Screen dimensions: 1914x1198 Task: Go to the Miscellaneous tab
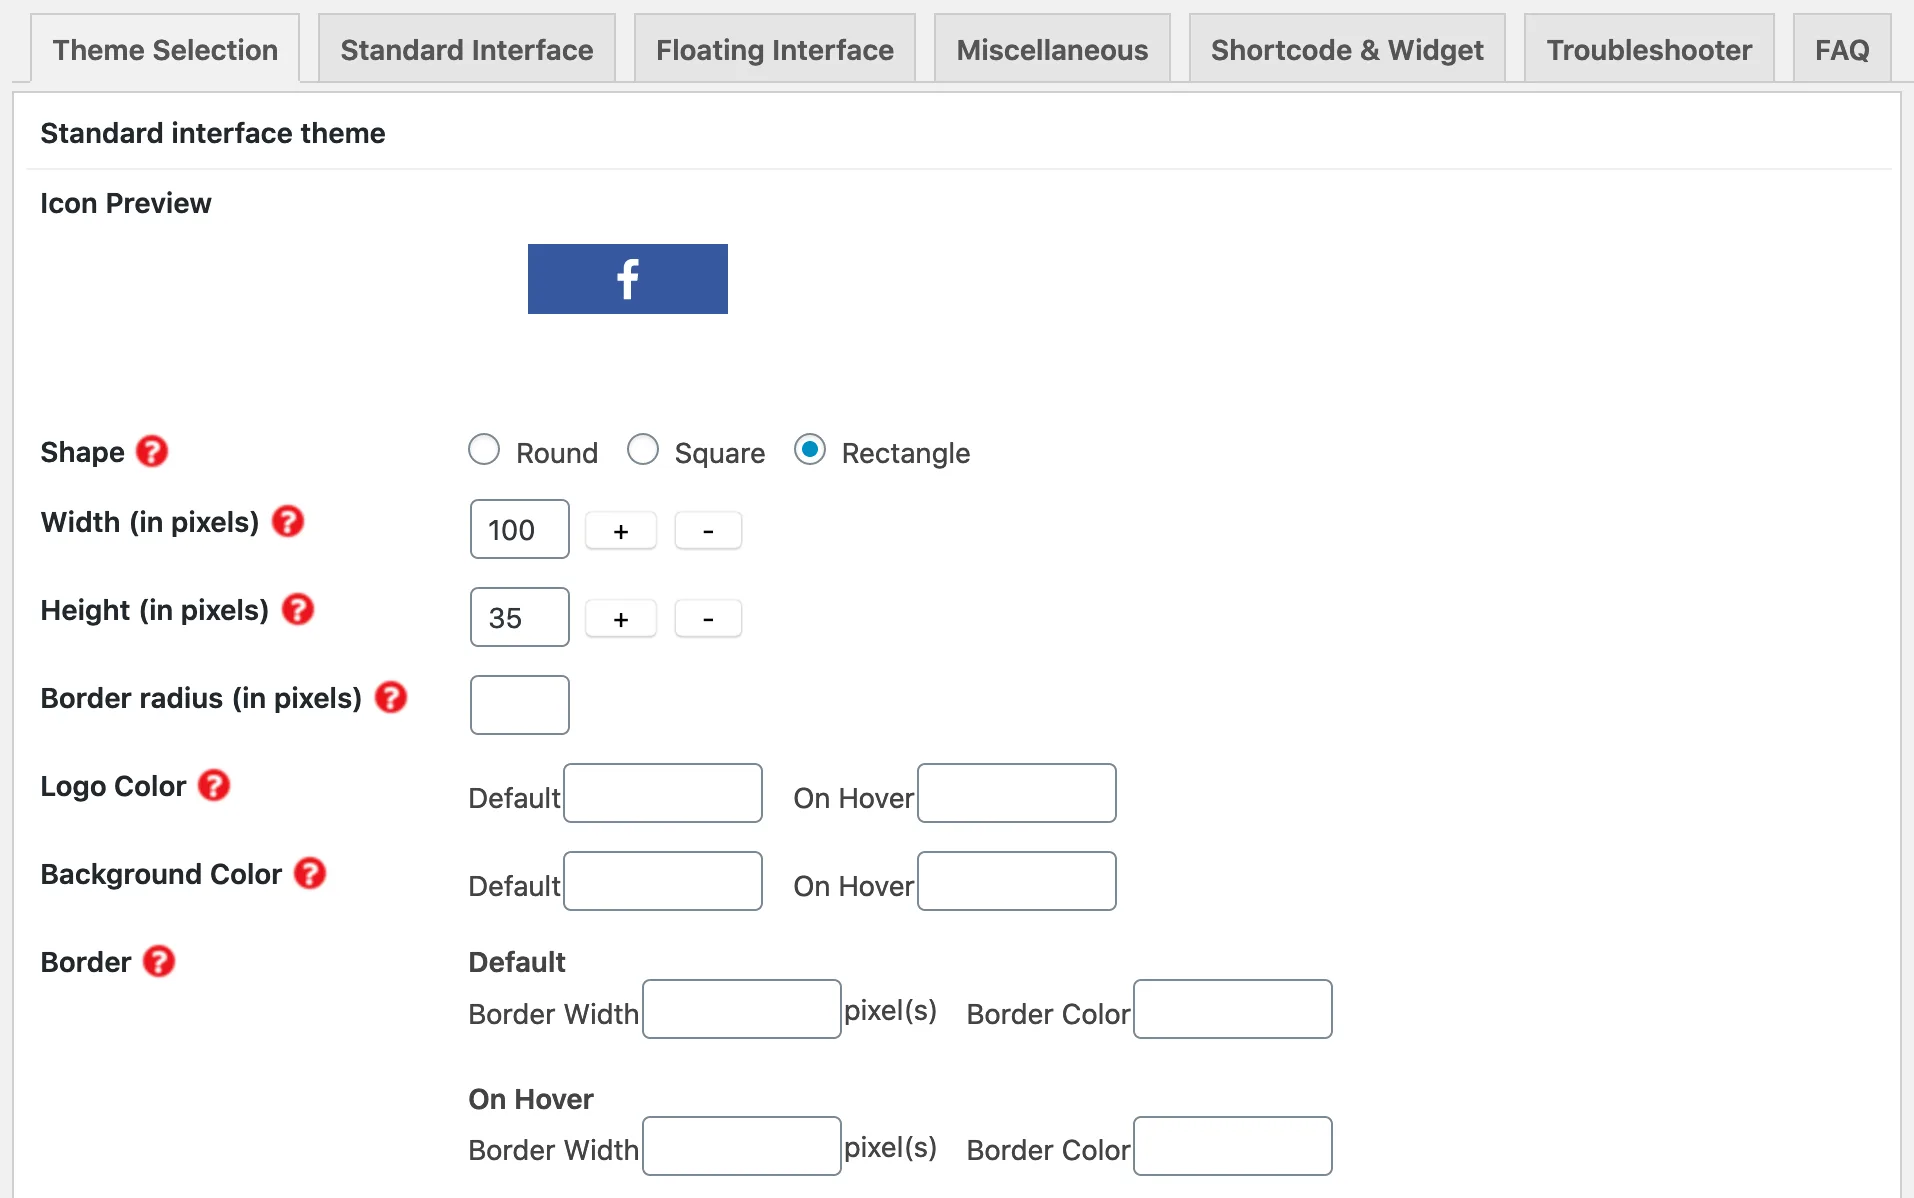coord(1052,49)
